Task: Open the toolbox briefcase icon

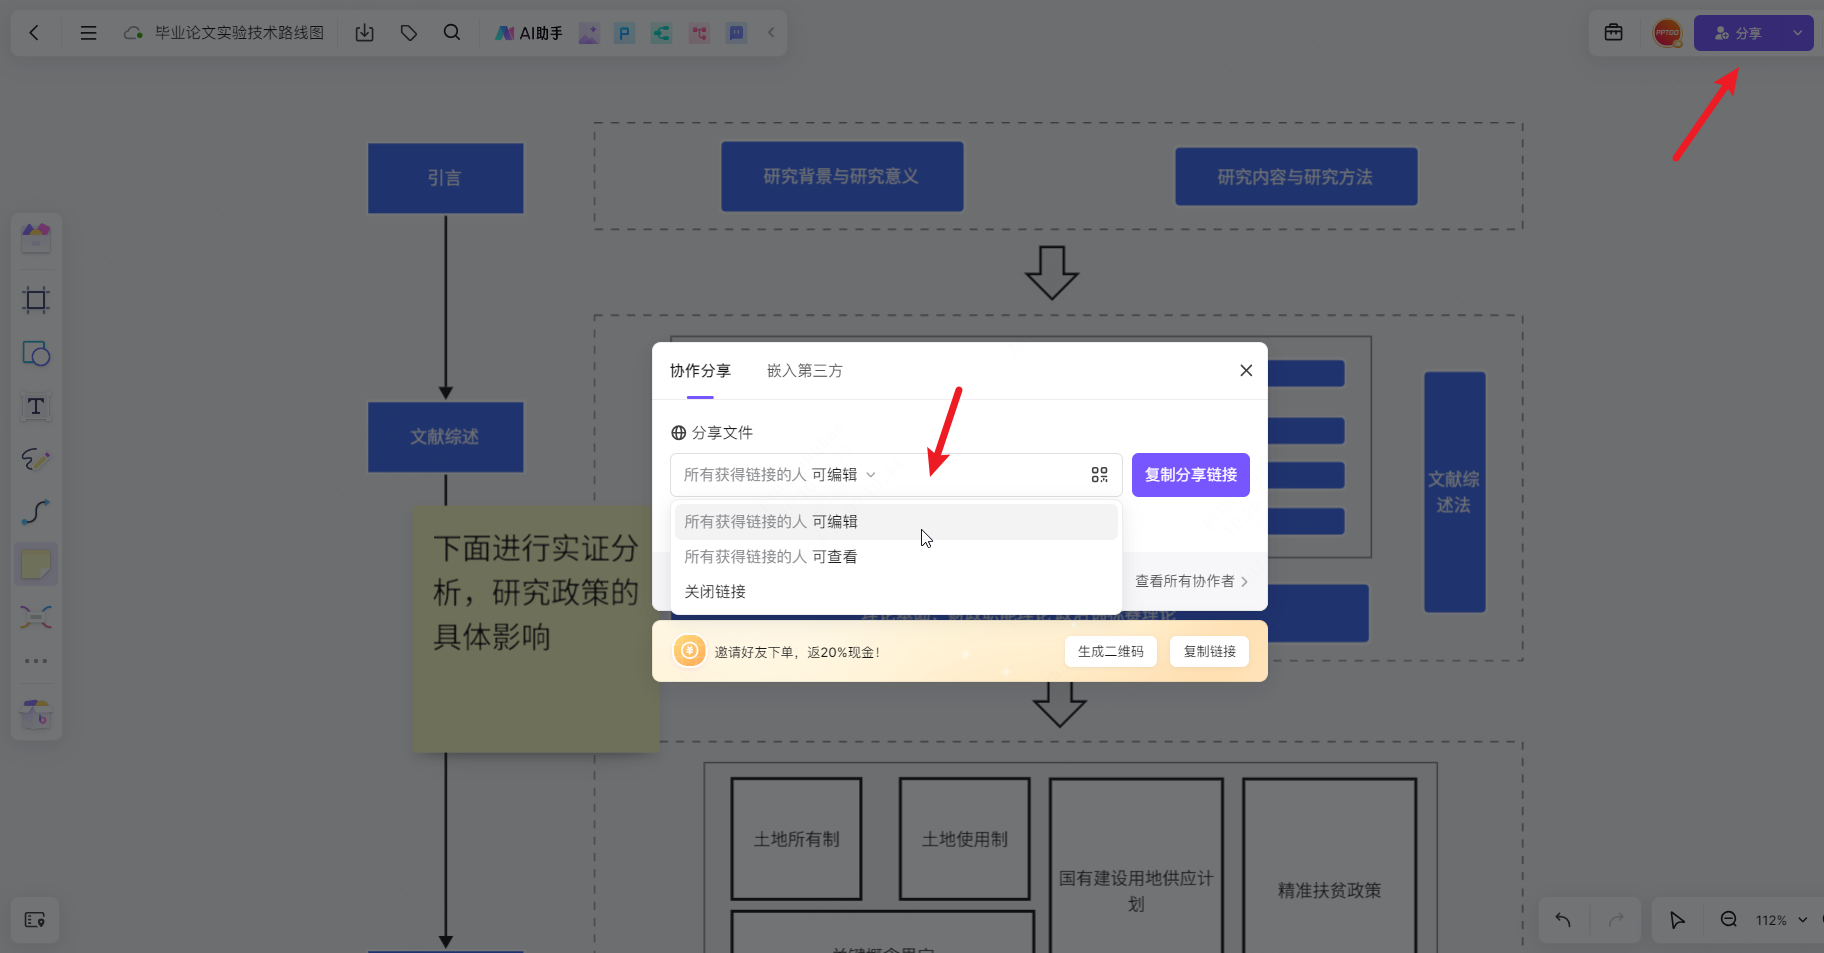Action: [1614, 33]
